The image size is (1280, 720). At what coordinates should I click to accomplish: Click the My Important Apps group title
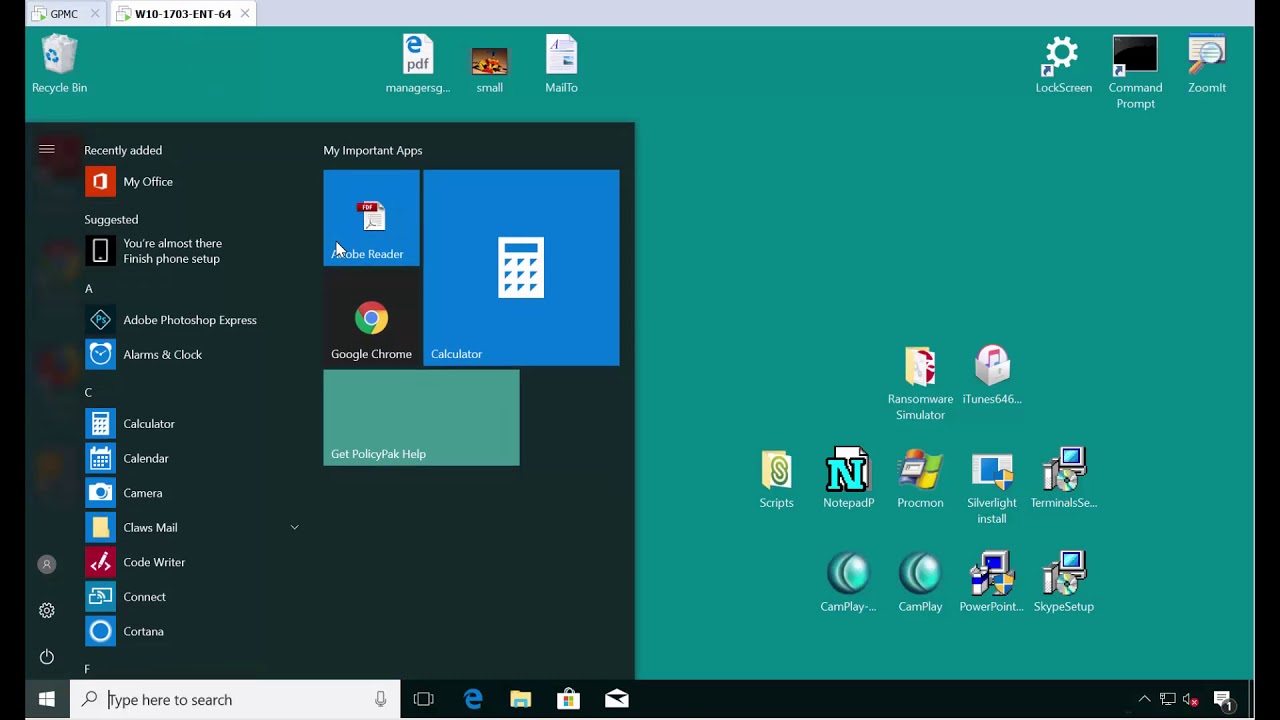click(373, 150)
